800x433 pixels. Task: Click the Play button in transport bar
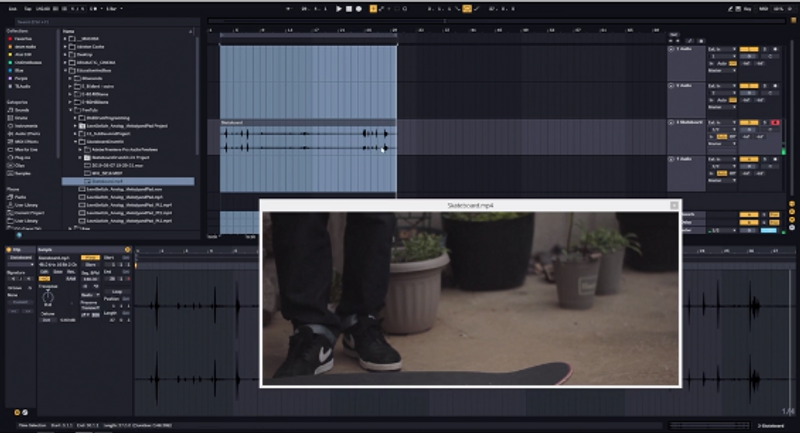point(339,9)
